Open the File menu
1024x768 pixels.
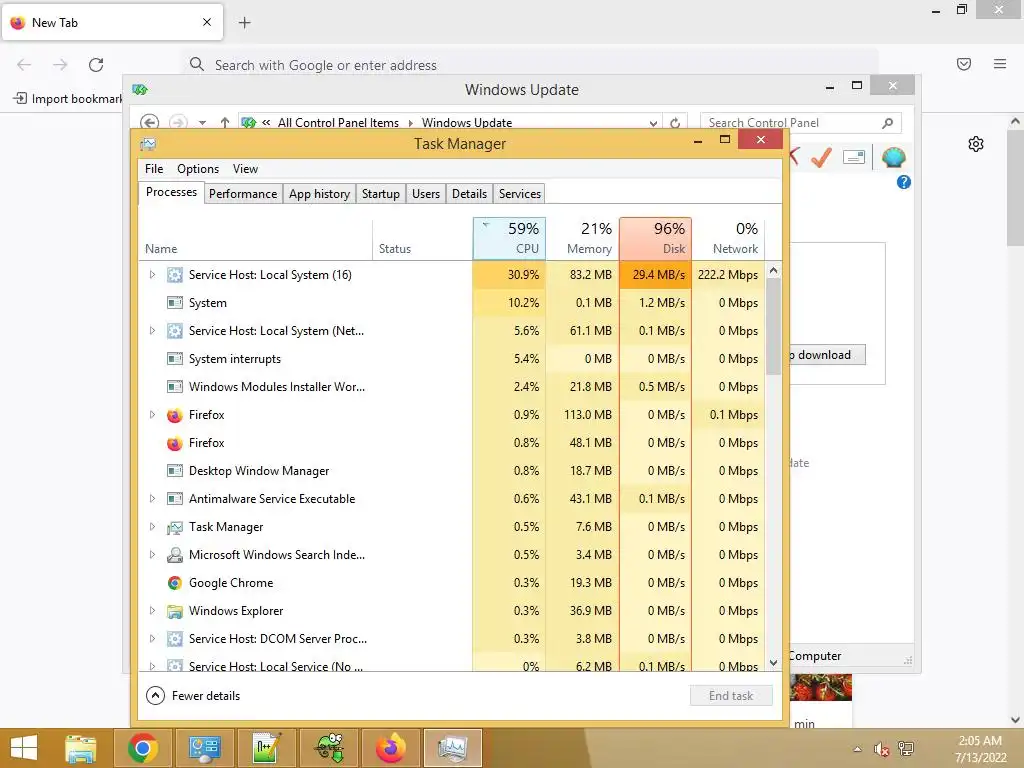coord(154,168)
